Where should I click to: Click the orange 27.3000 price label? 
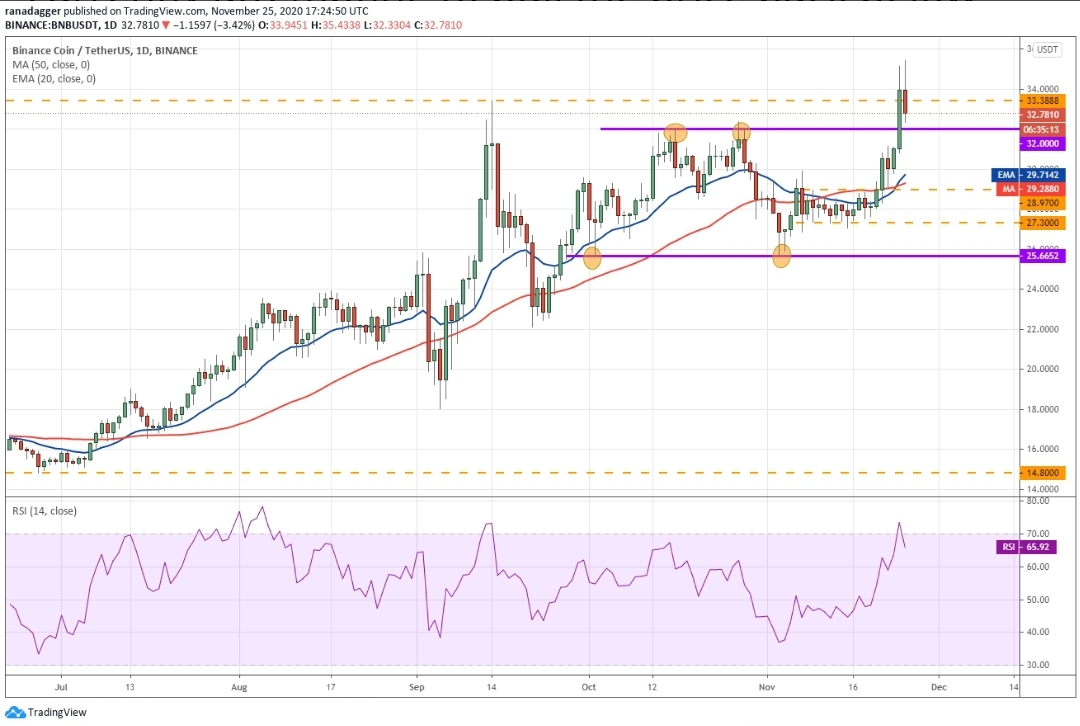(x=1043, y=223)
